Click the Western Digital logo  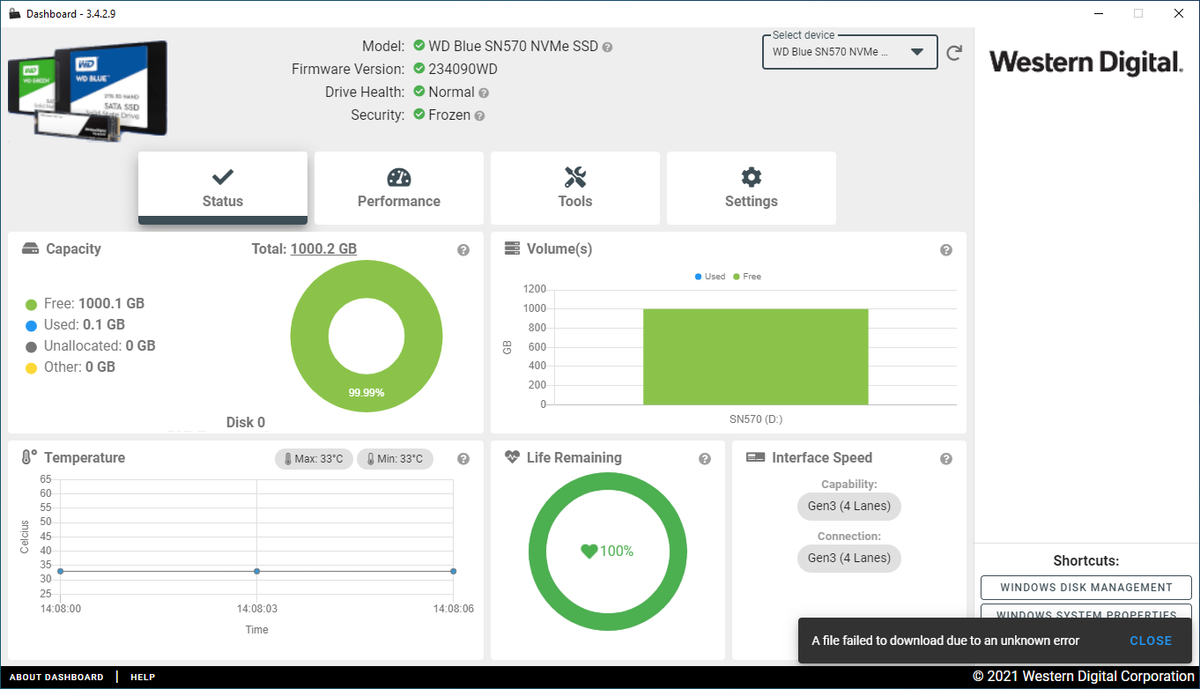coord(1086,62)
